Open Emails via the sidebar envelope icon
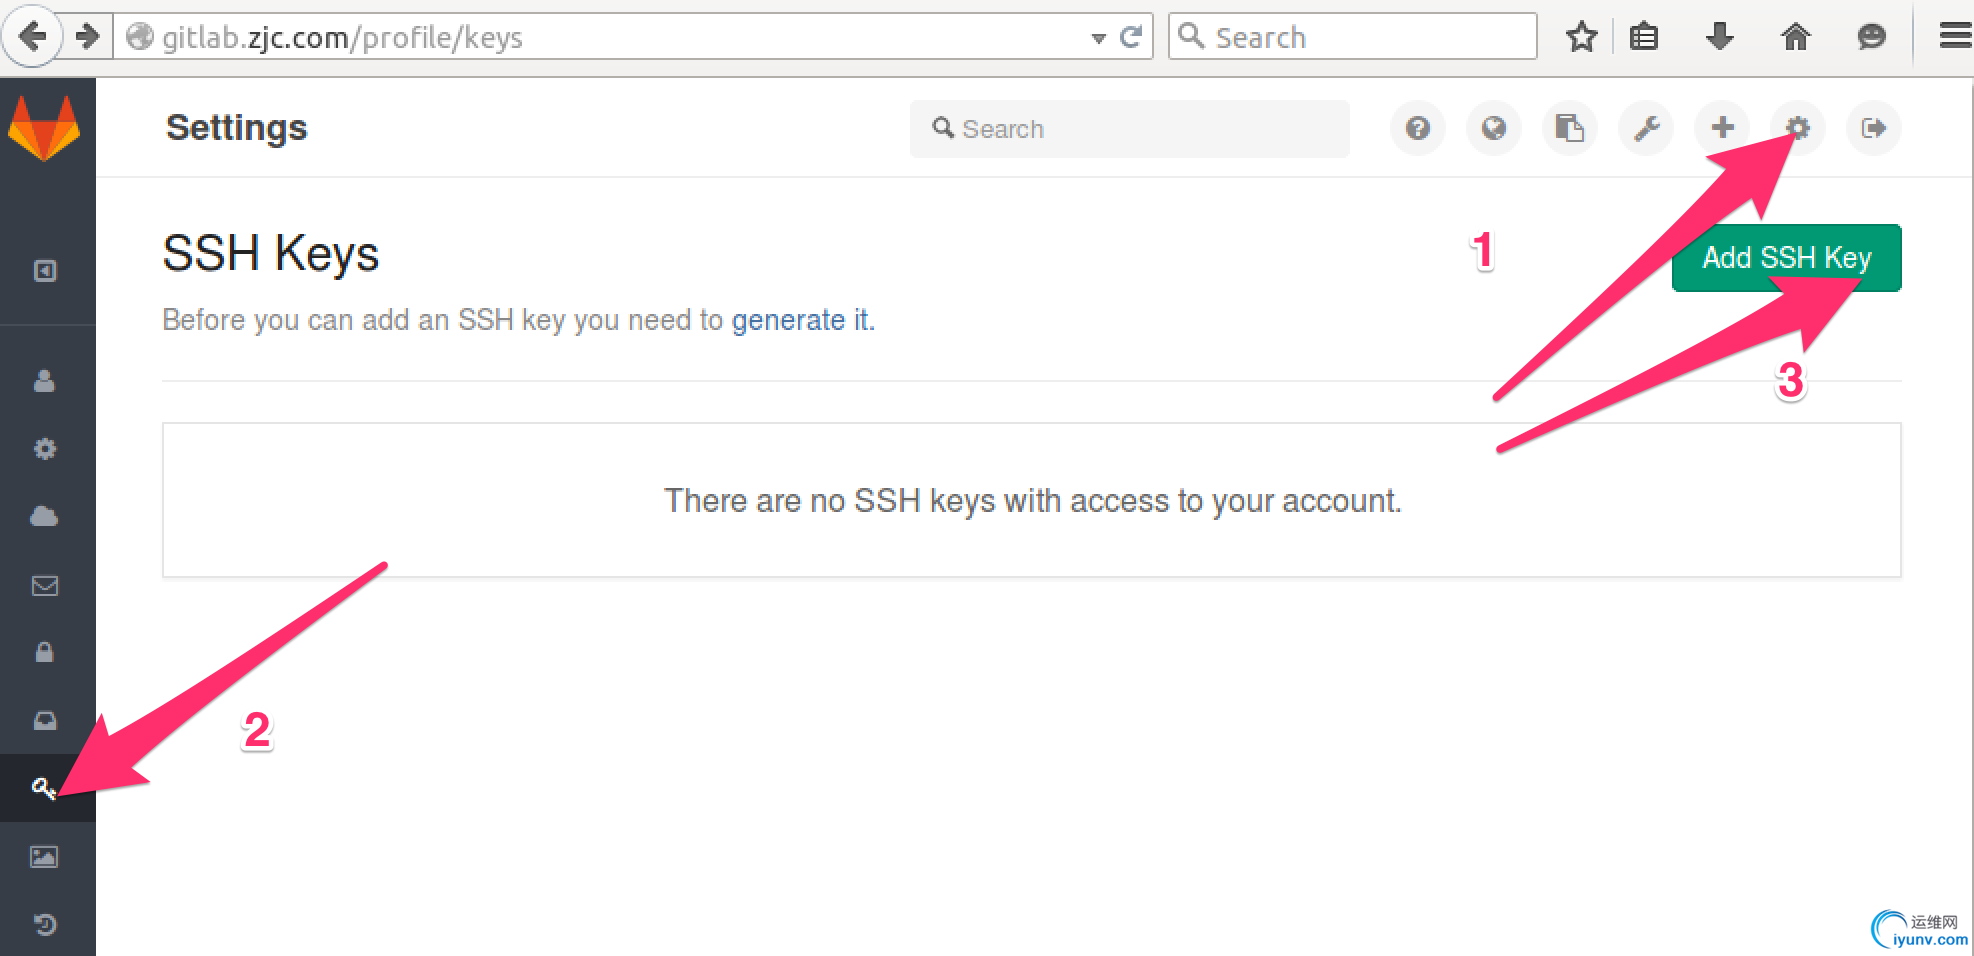This screenshot has width=1974, height=956. 45,585
